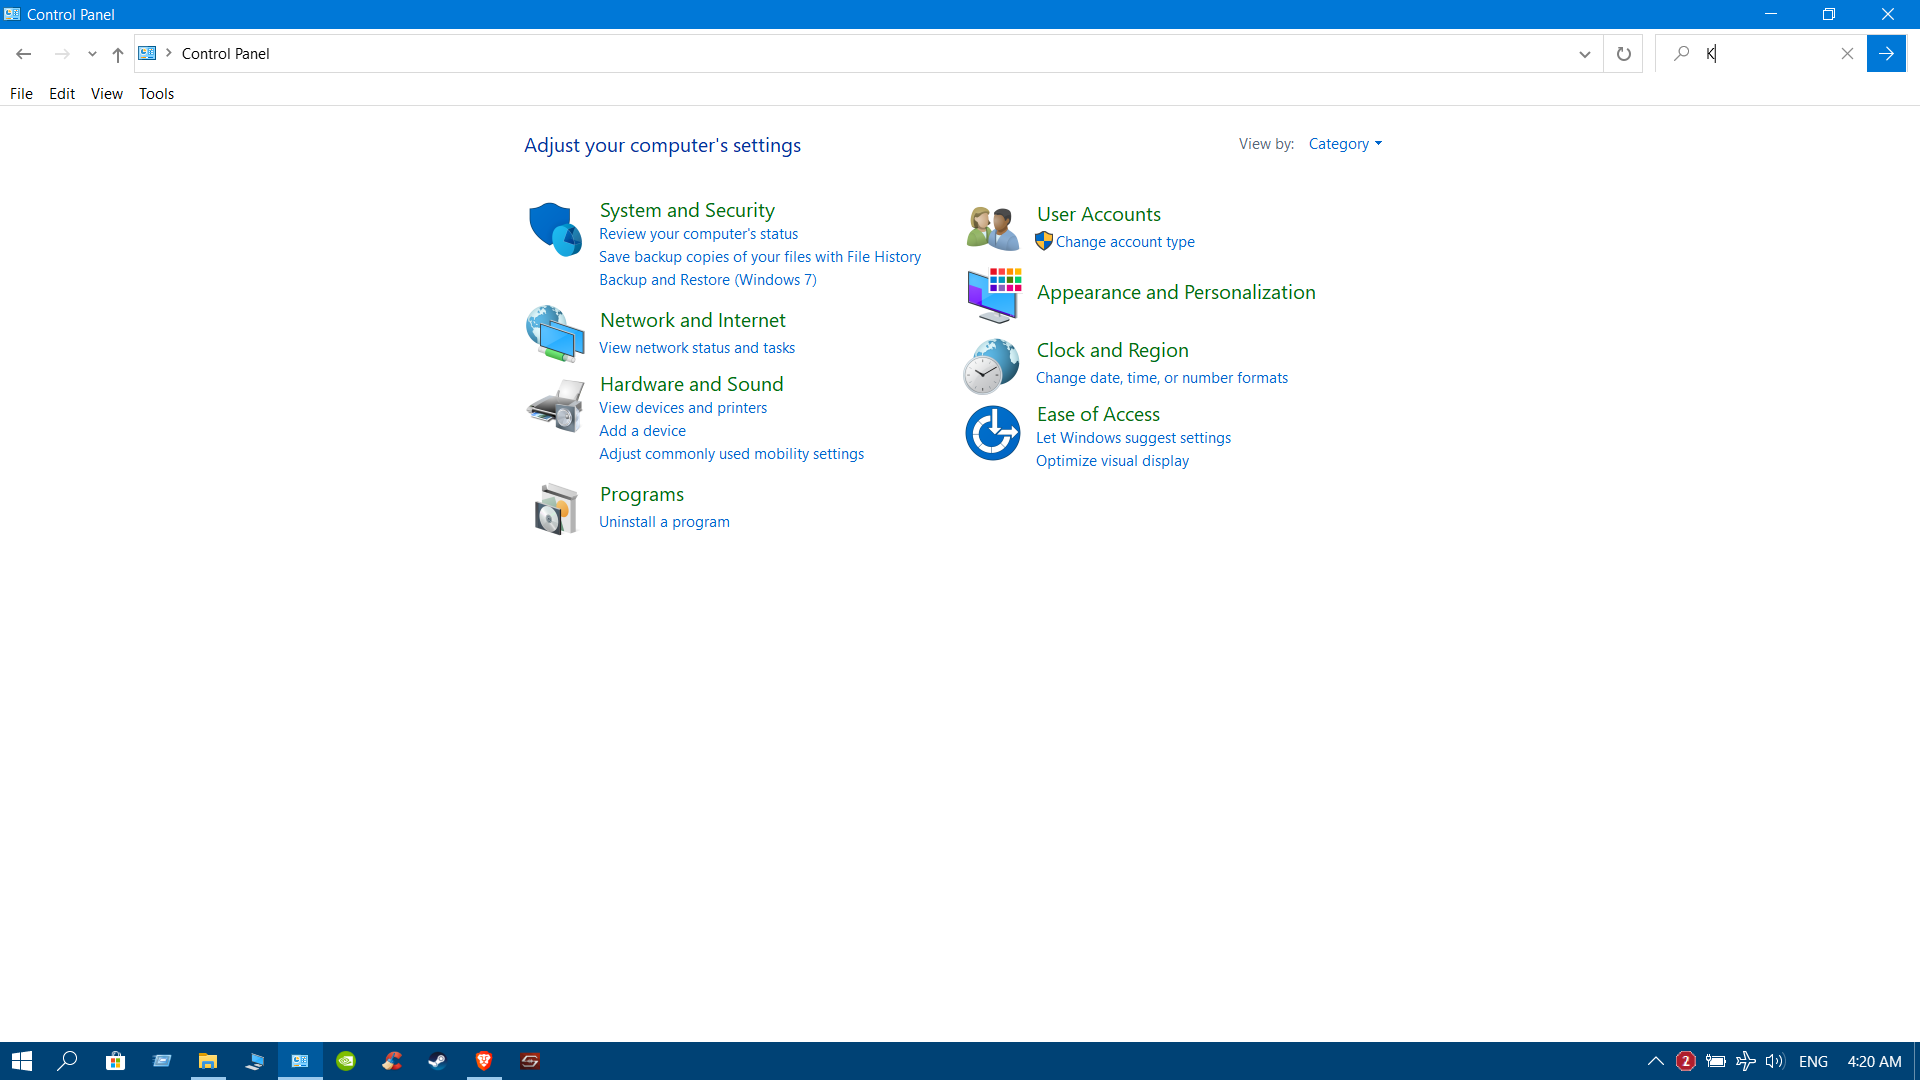Click Change account type under User Accounts

tap(1126, 241)
